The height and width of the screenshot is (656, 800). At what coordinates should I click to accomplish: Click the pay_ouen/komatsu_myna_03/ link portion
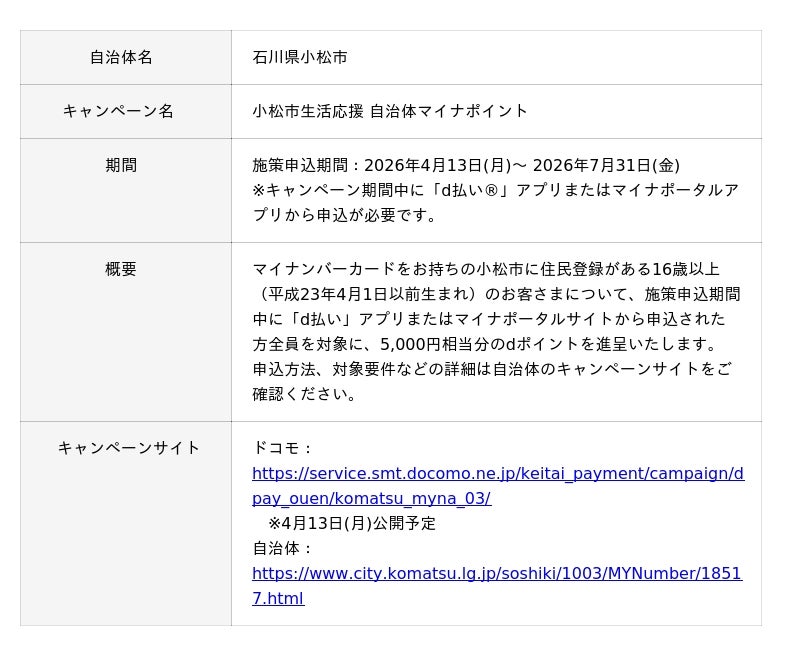(x=371, y=498)
